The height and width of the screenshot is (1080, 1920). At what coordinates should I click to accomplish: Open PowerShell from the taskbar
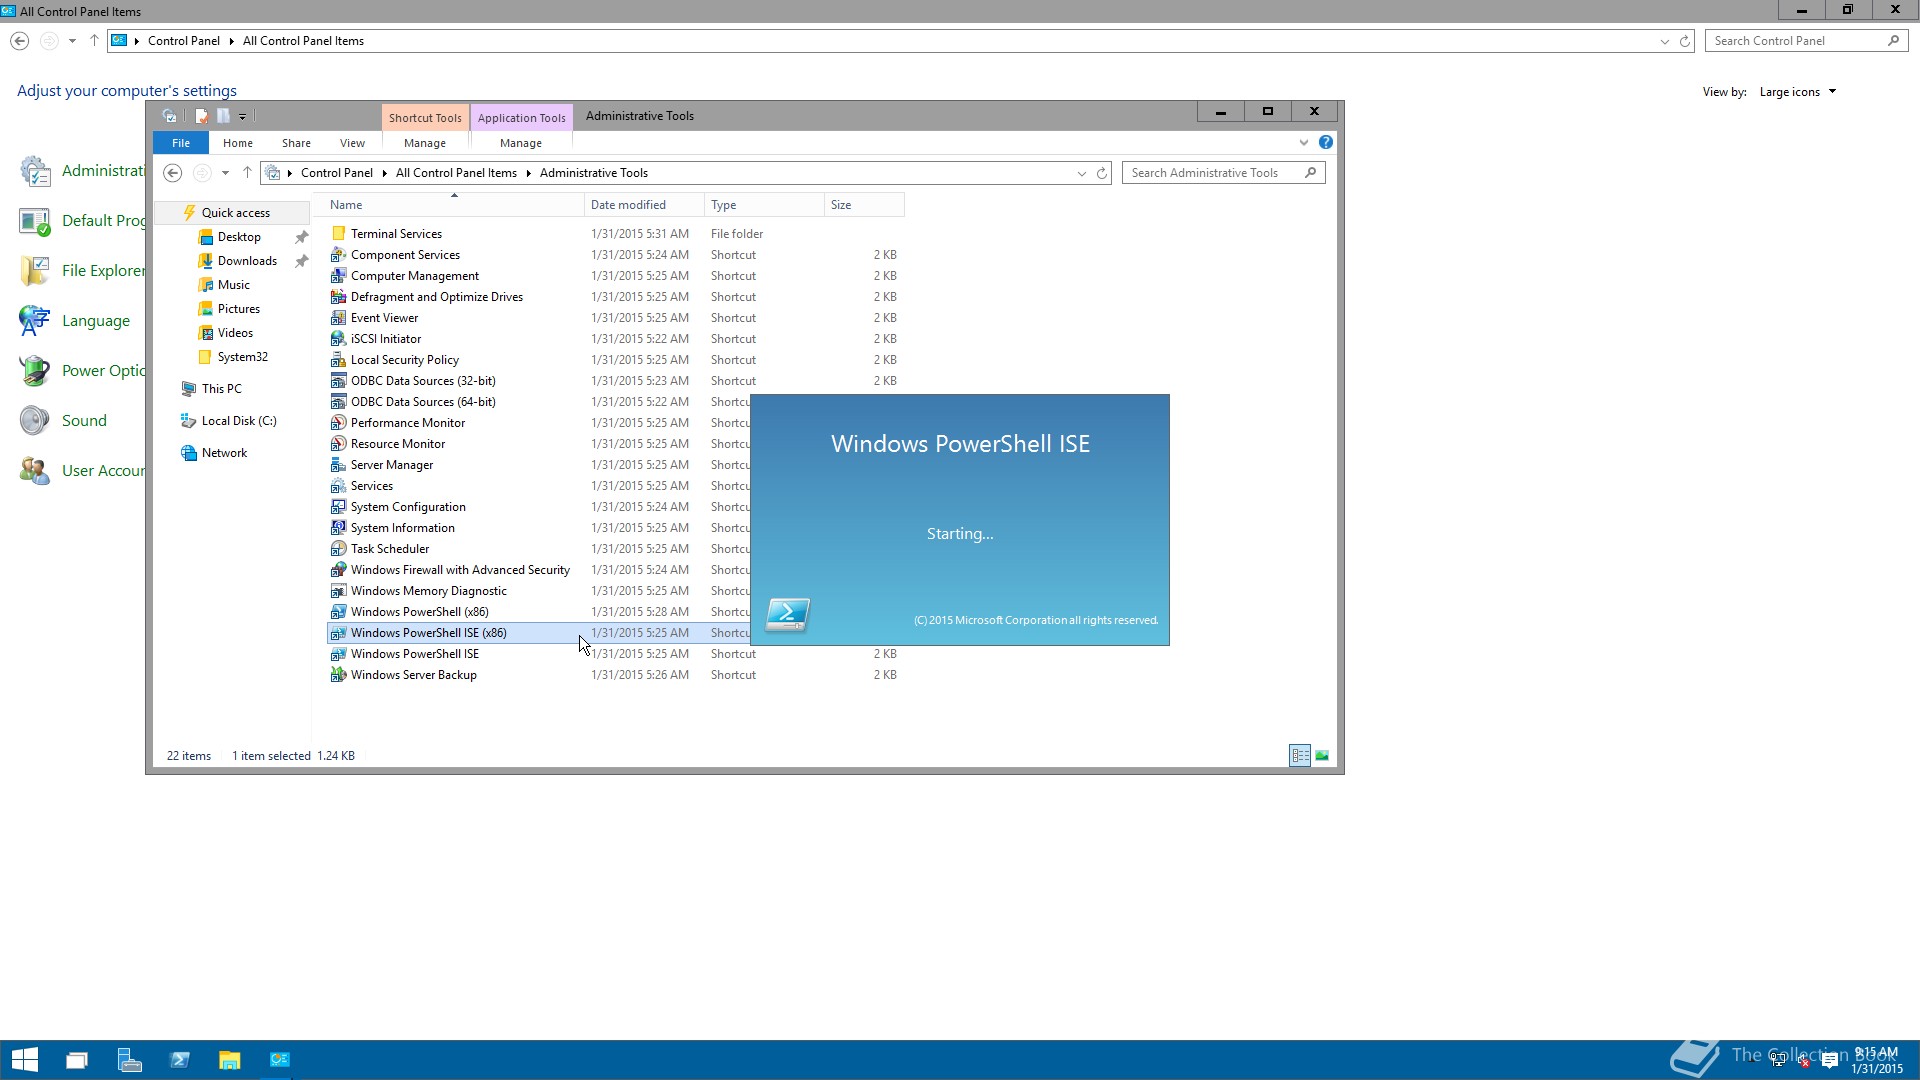(x=180, y=1060)
